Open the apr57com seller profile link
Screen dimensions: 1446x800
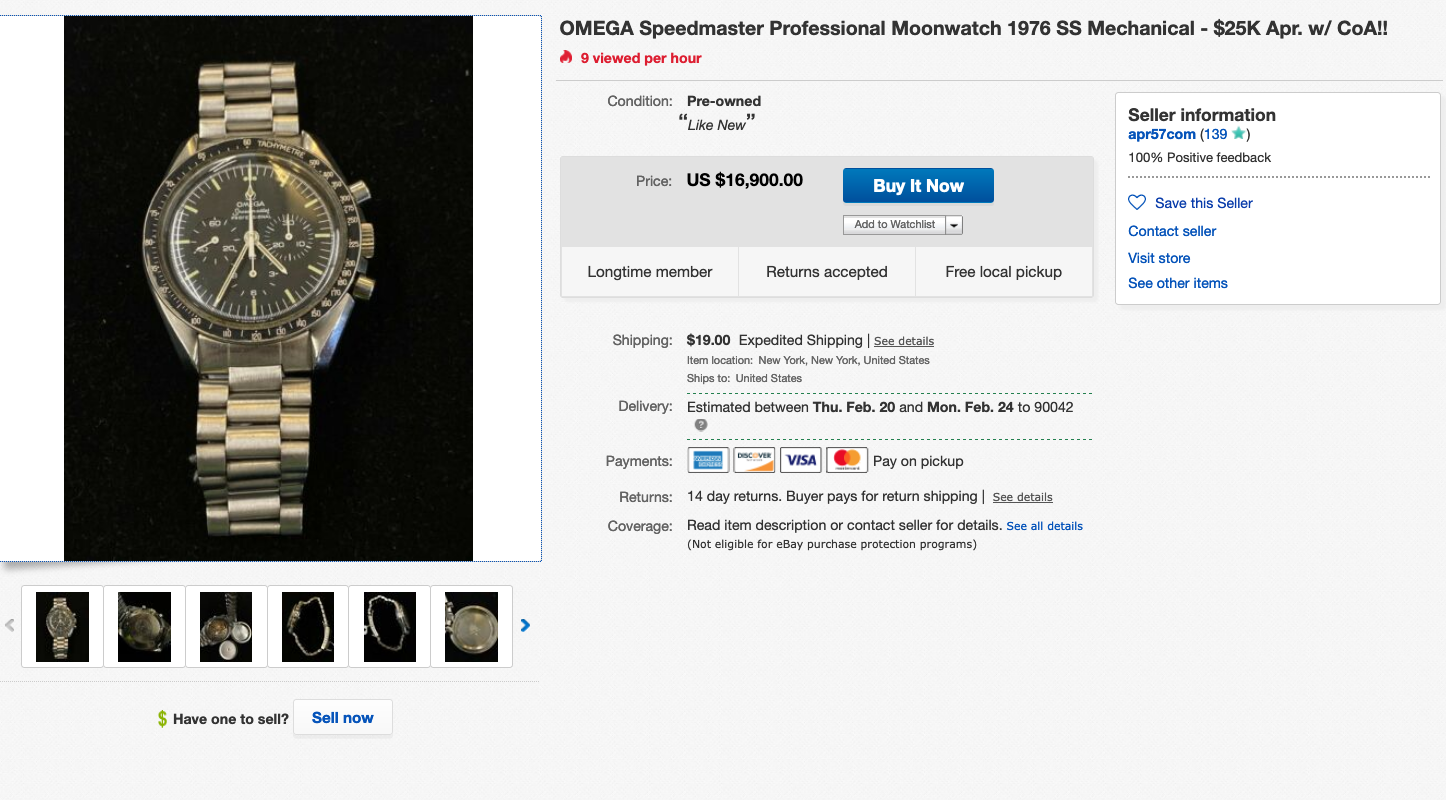point(1161,134)
